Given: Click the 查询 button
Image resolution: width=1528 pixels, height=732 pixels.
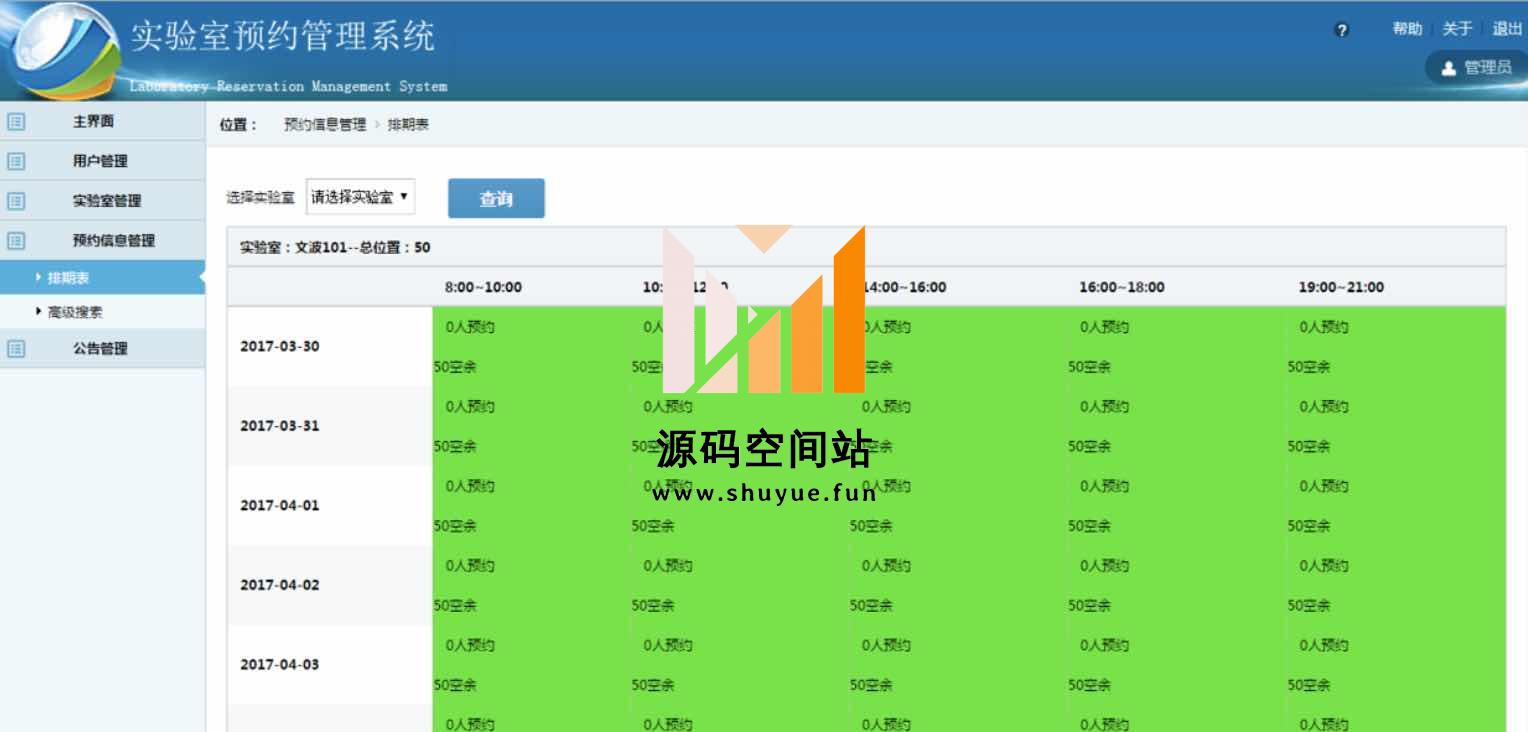Looking at the screenshot, I should point(496,198).
